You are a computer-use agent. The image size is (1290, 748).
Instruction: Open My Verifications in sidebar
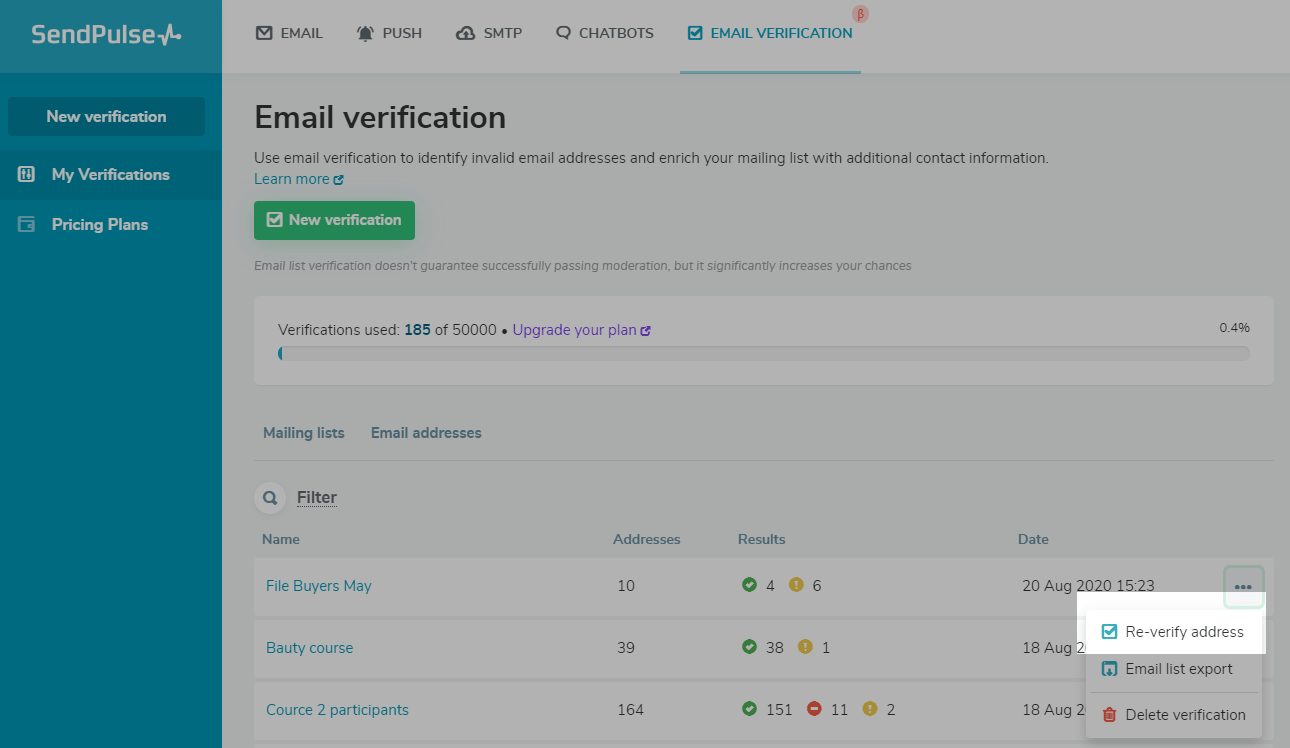(x=111, y=174)
